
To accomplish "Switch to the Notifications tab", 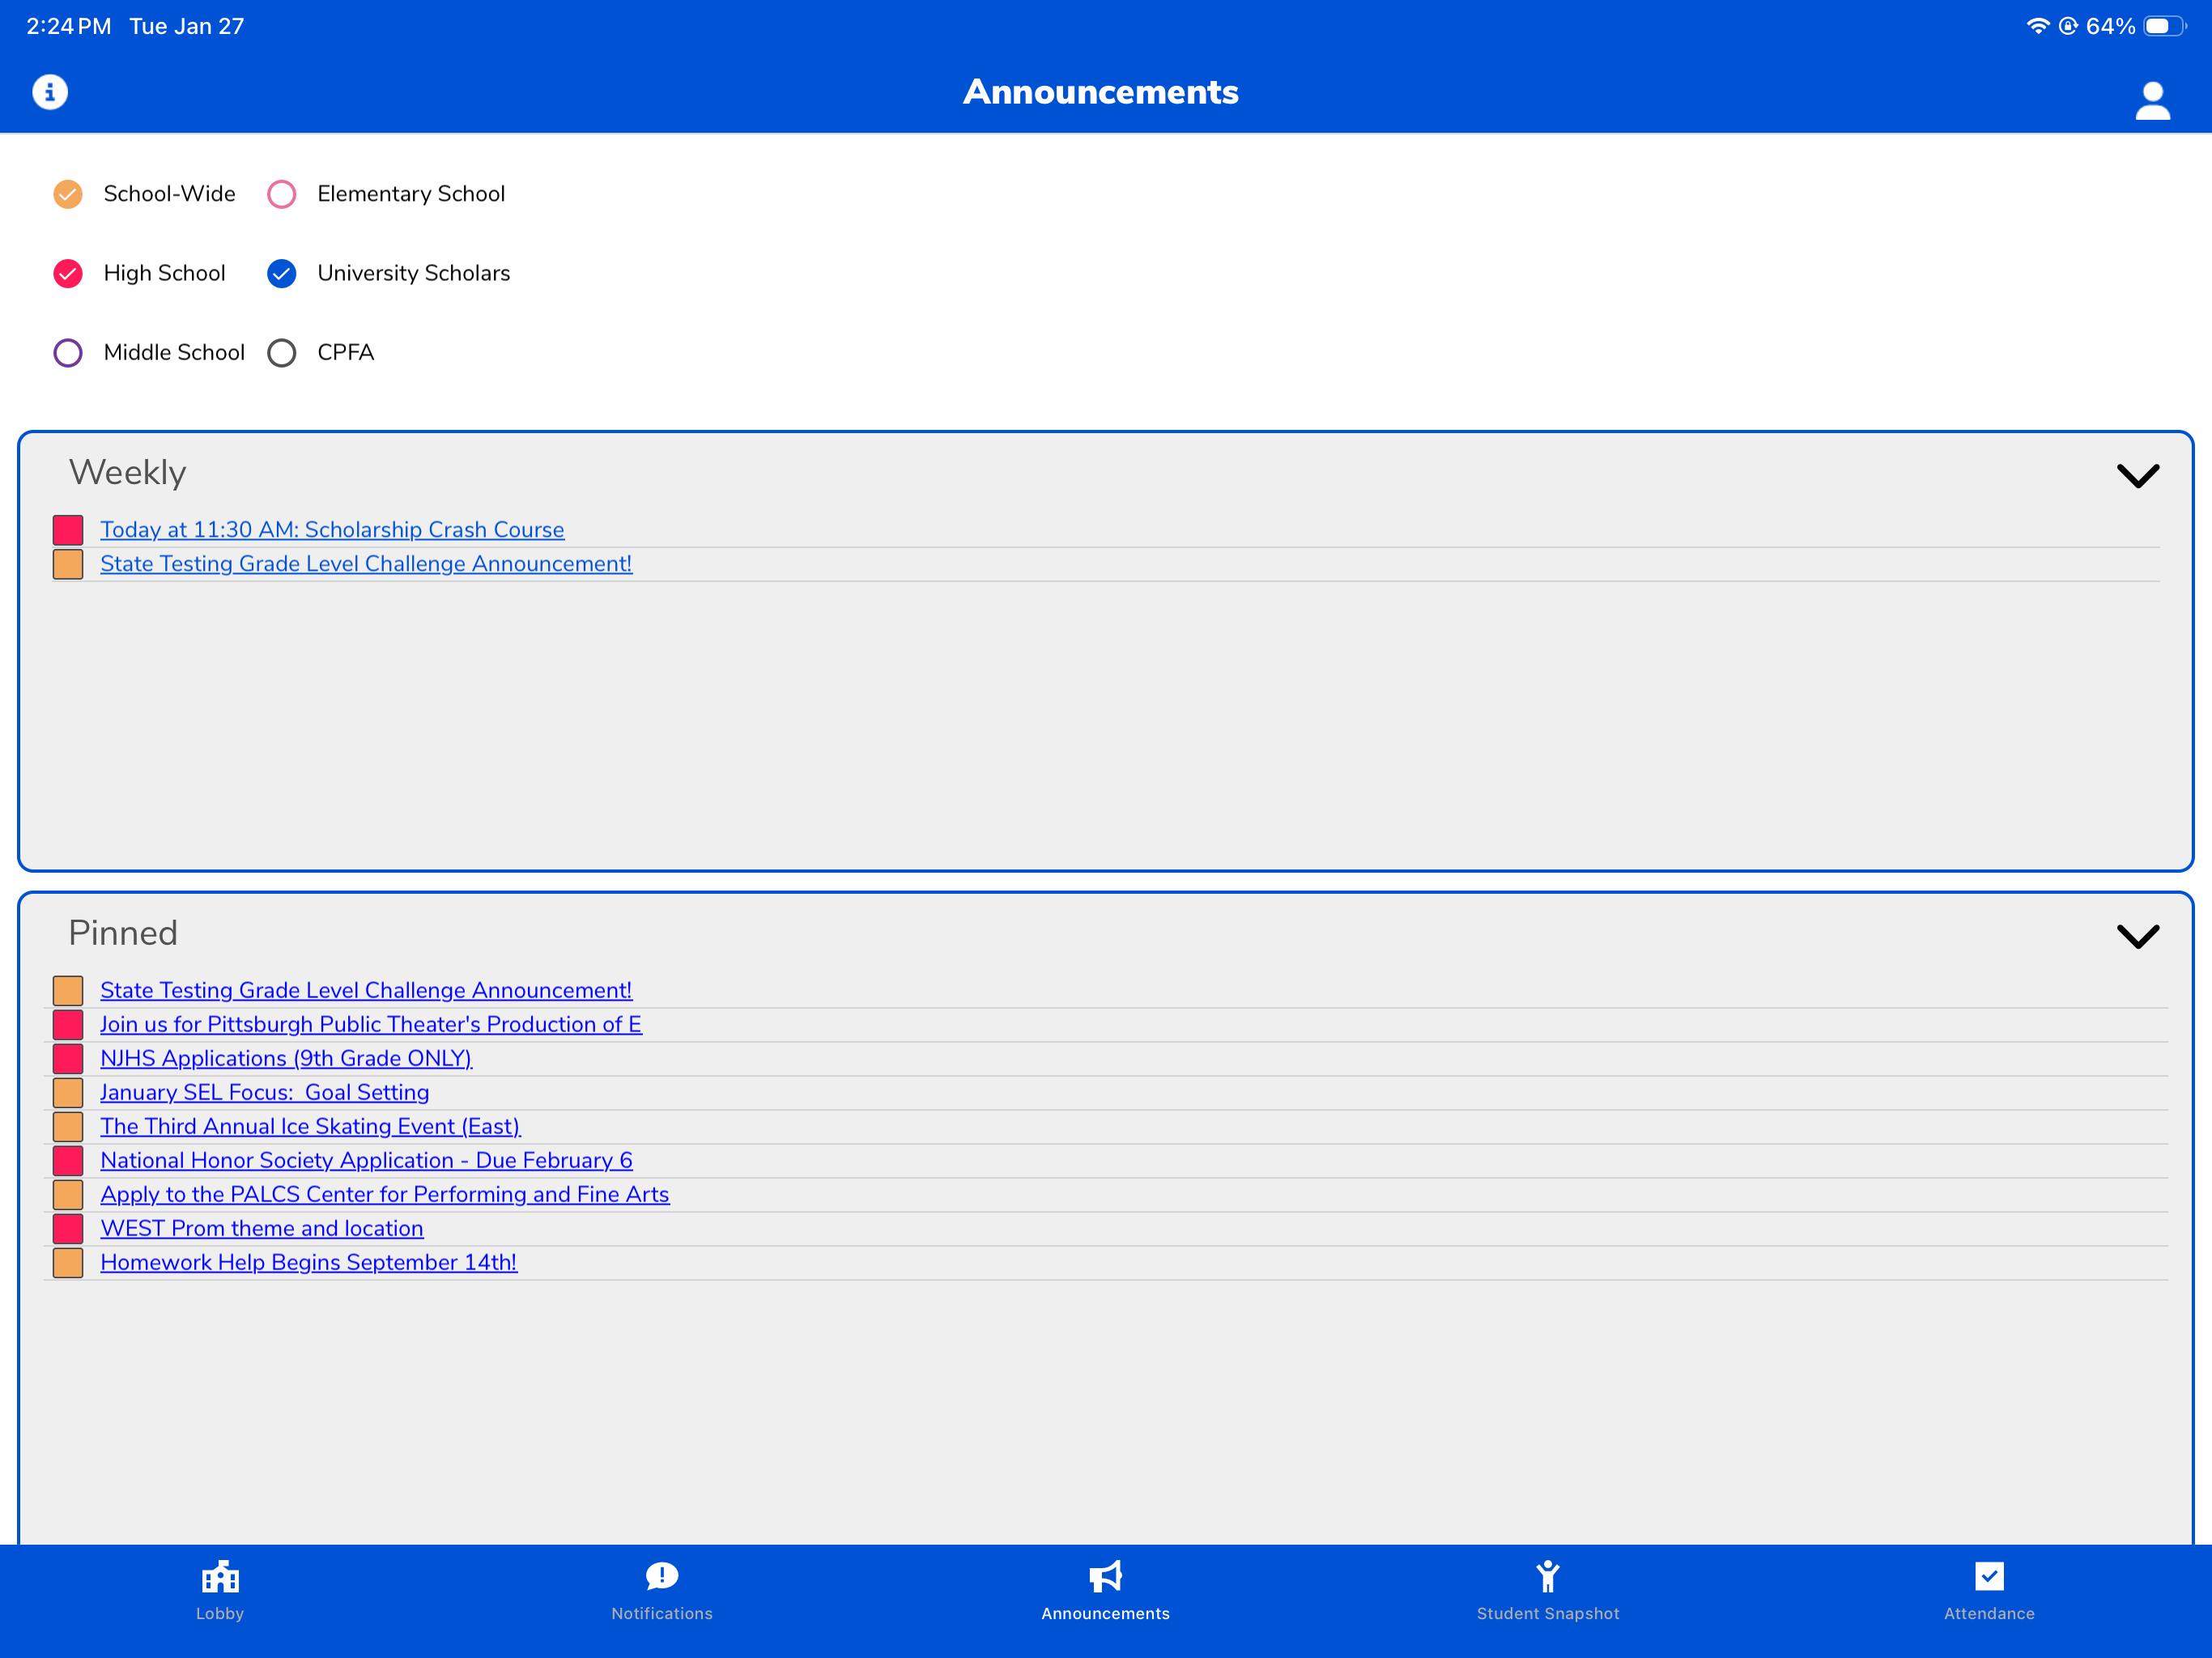I will (662, 1614).
